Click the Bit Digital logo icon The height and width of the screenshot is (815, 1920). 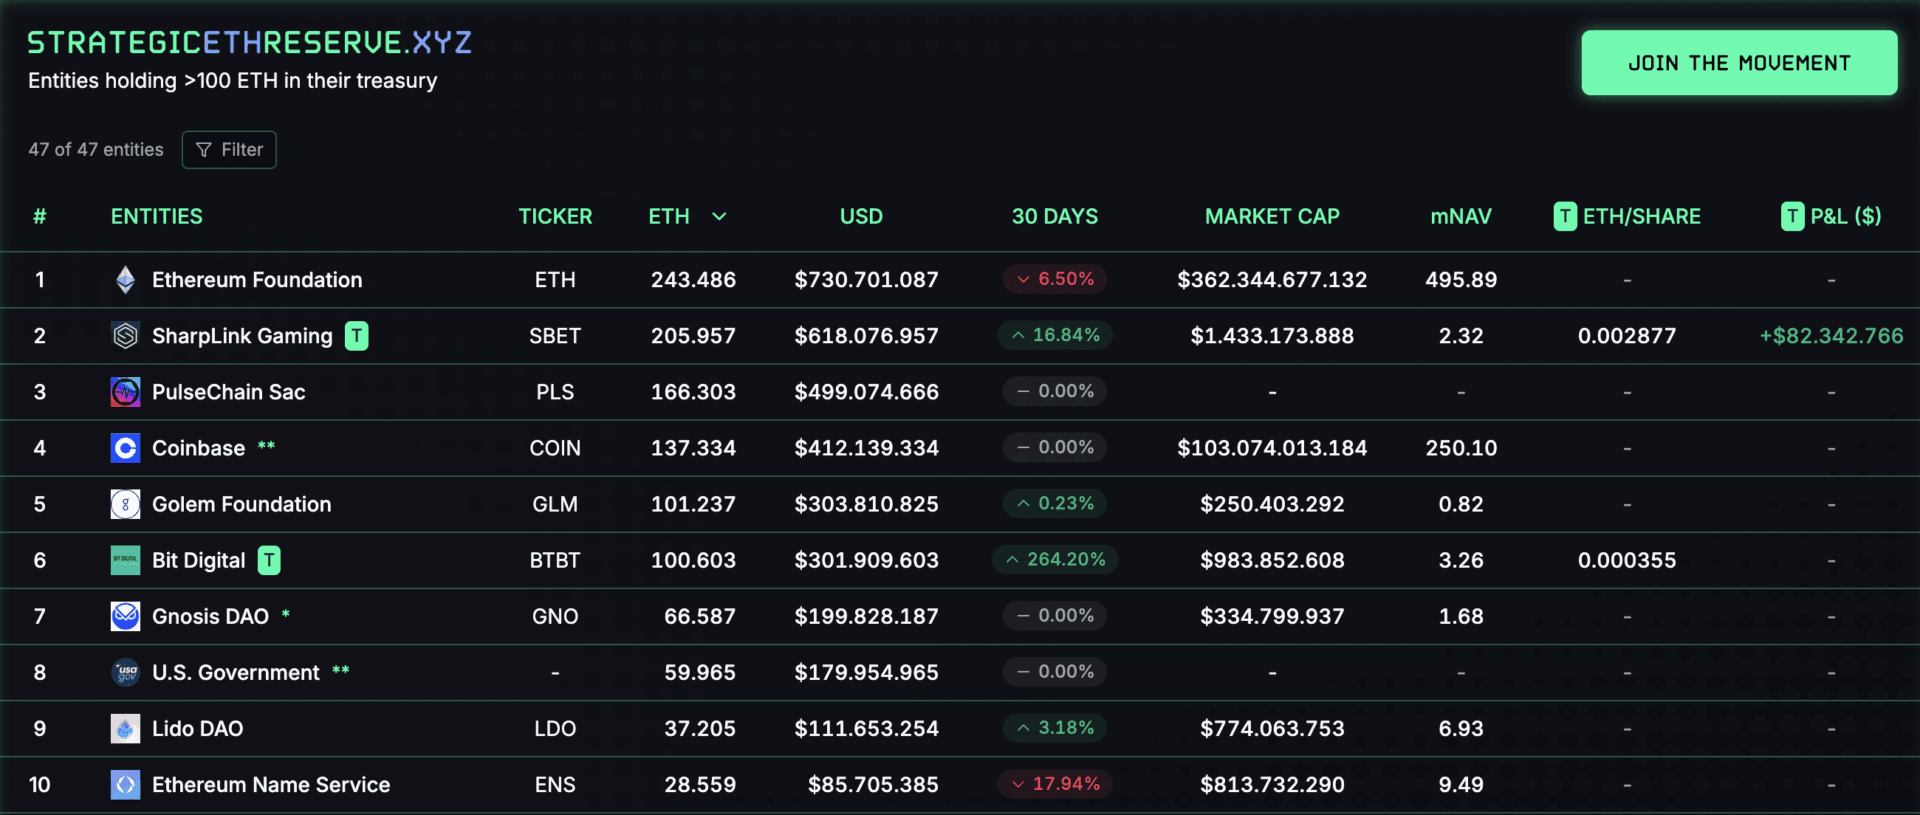(125, 560)
